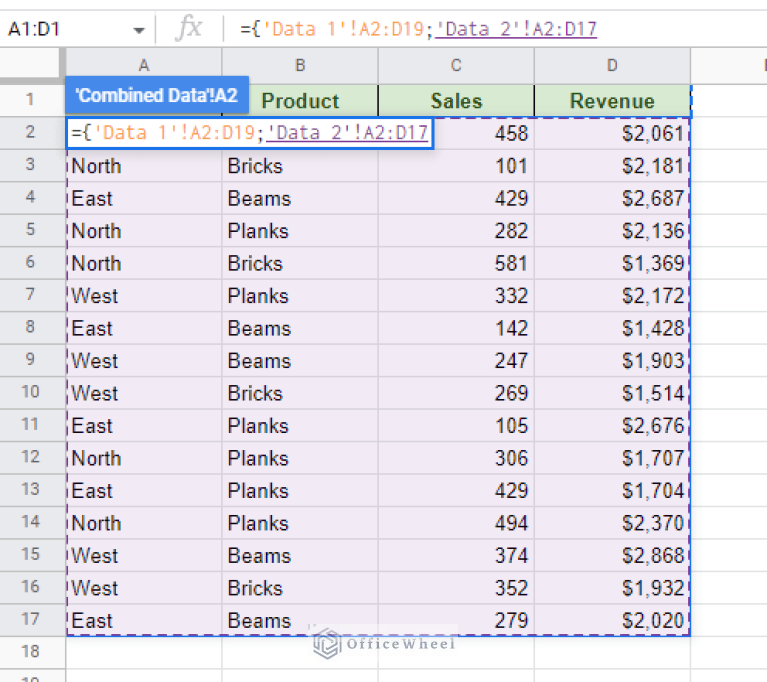Select the cell with sales value 581
The width and height of the screenshot is (767, 682).
click(456, 263)
